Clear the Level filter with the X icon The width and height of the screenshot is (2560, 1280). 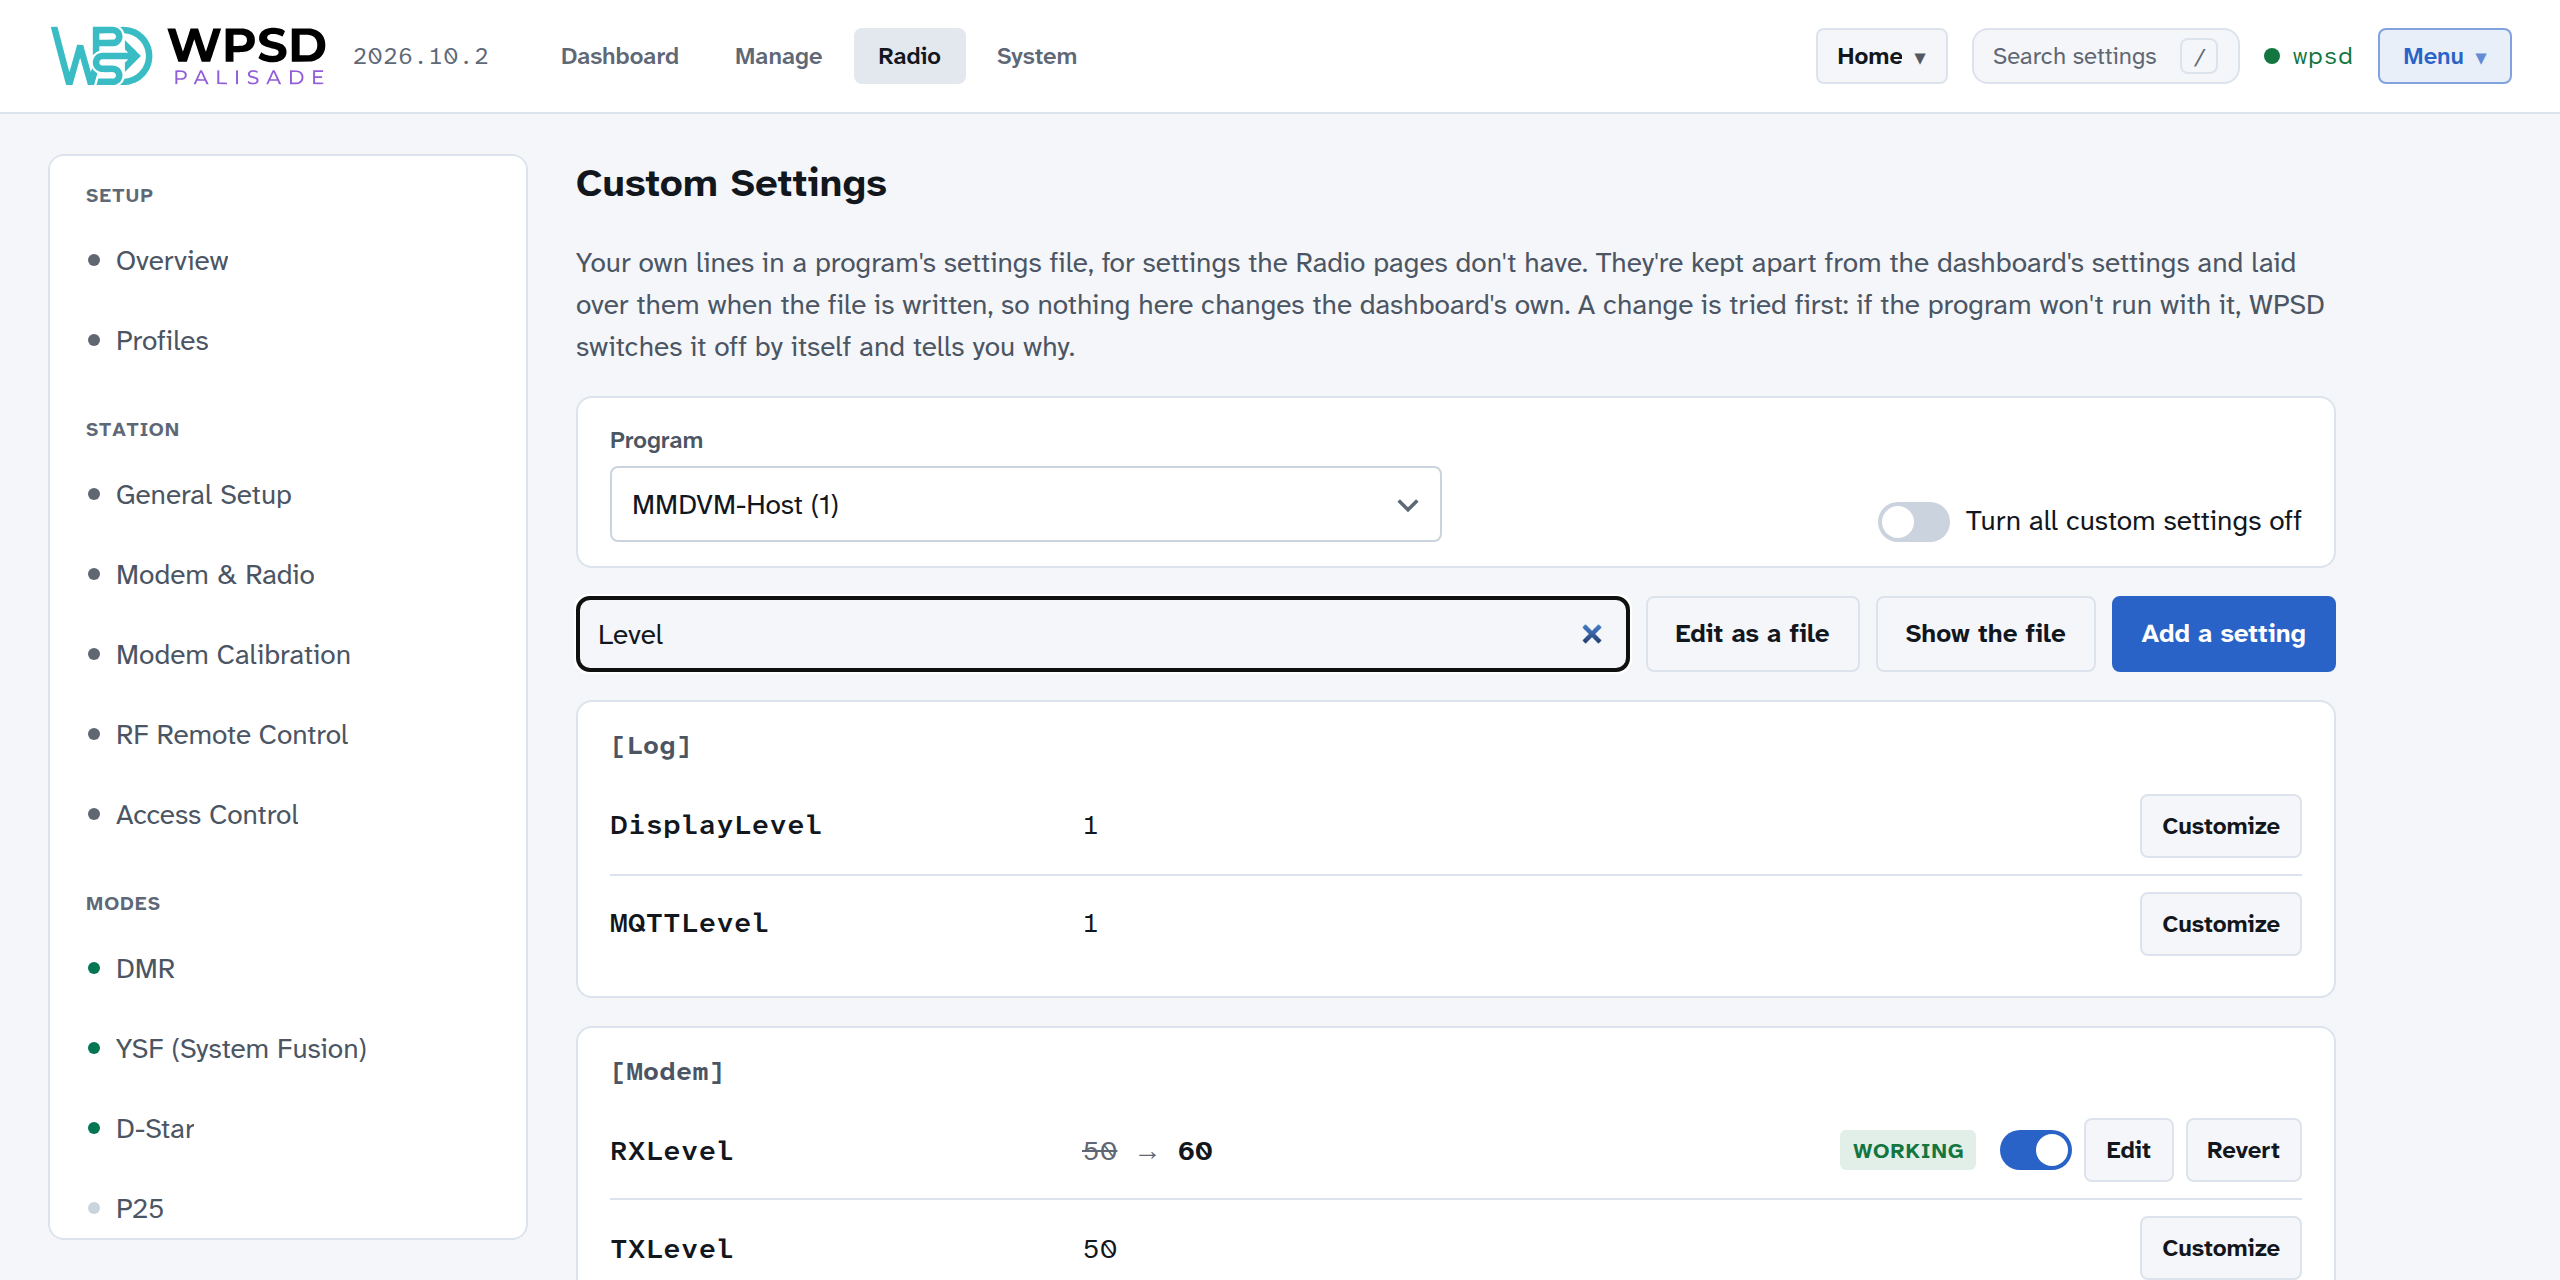[x=1591, y=634]
